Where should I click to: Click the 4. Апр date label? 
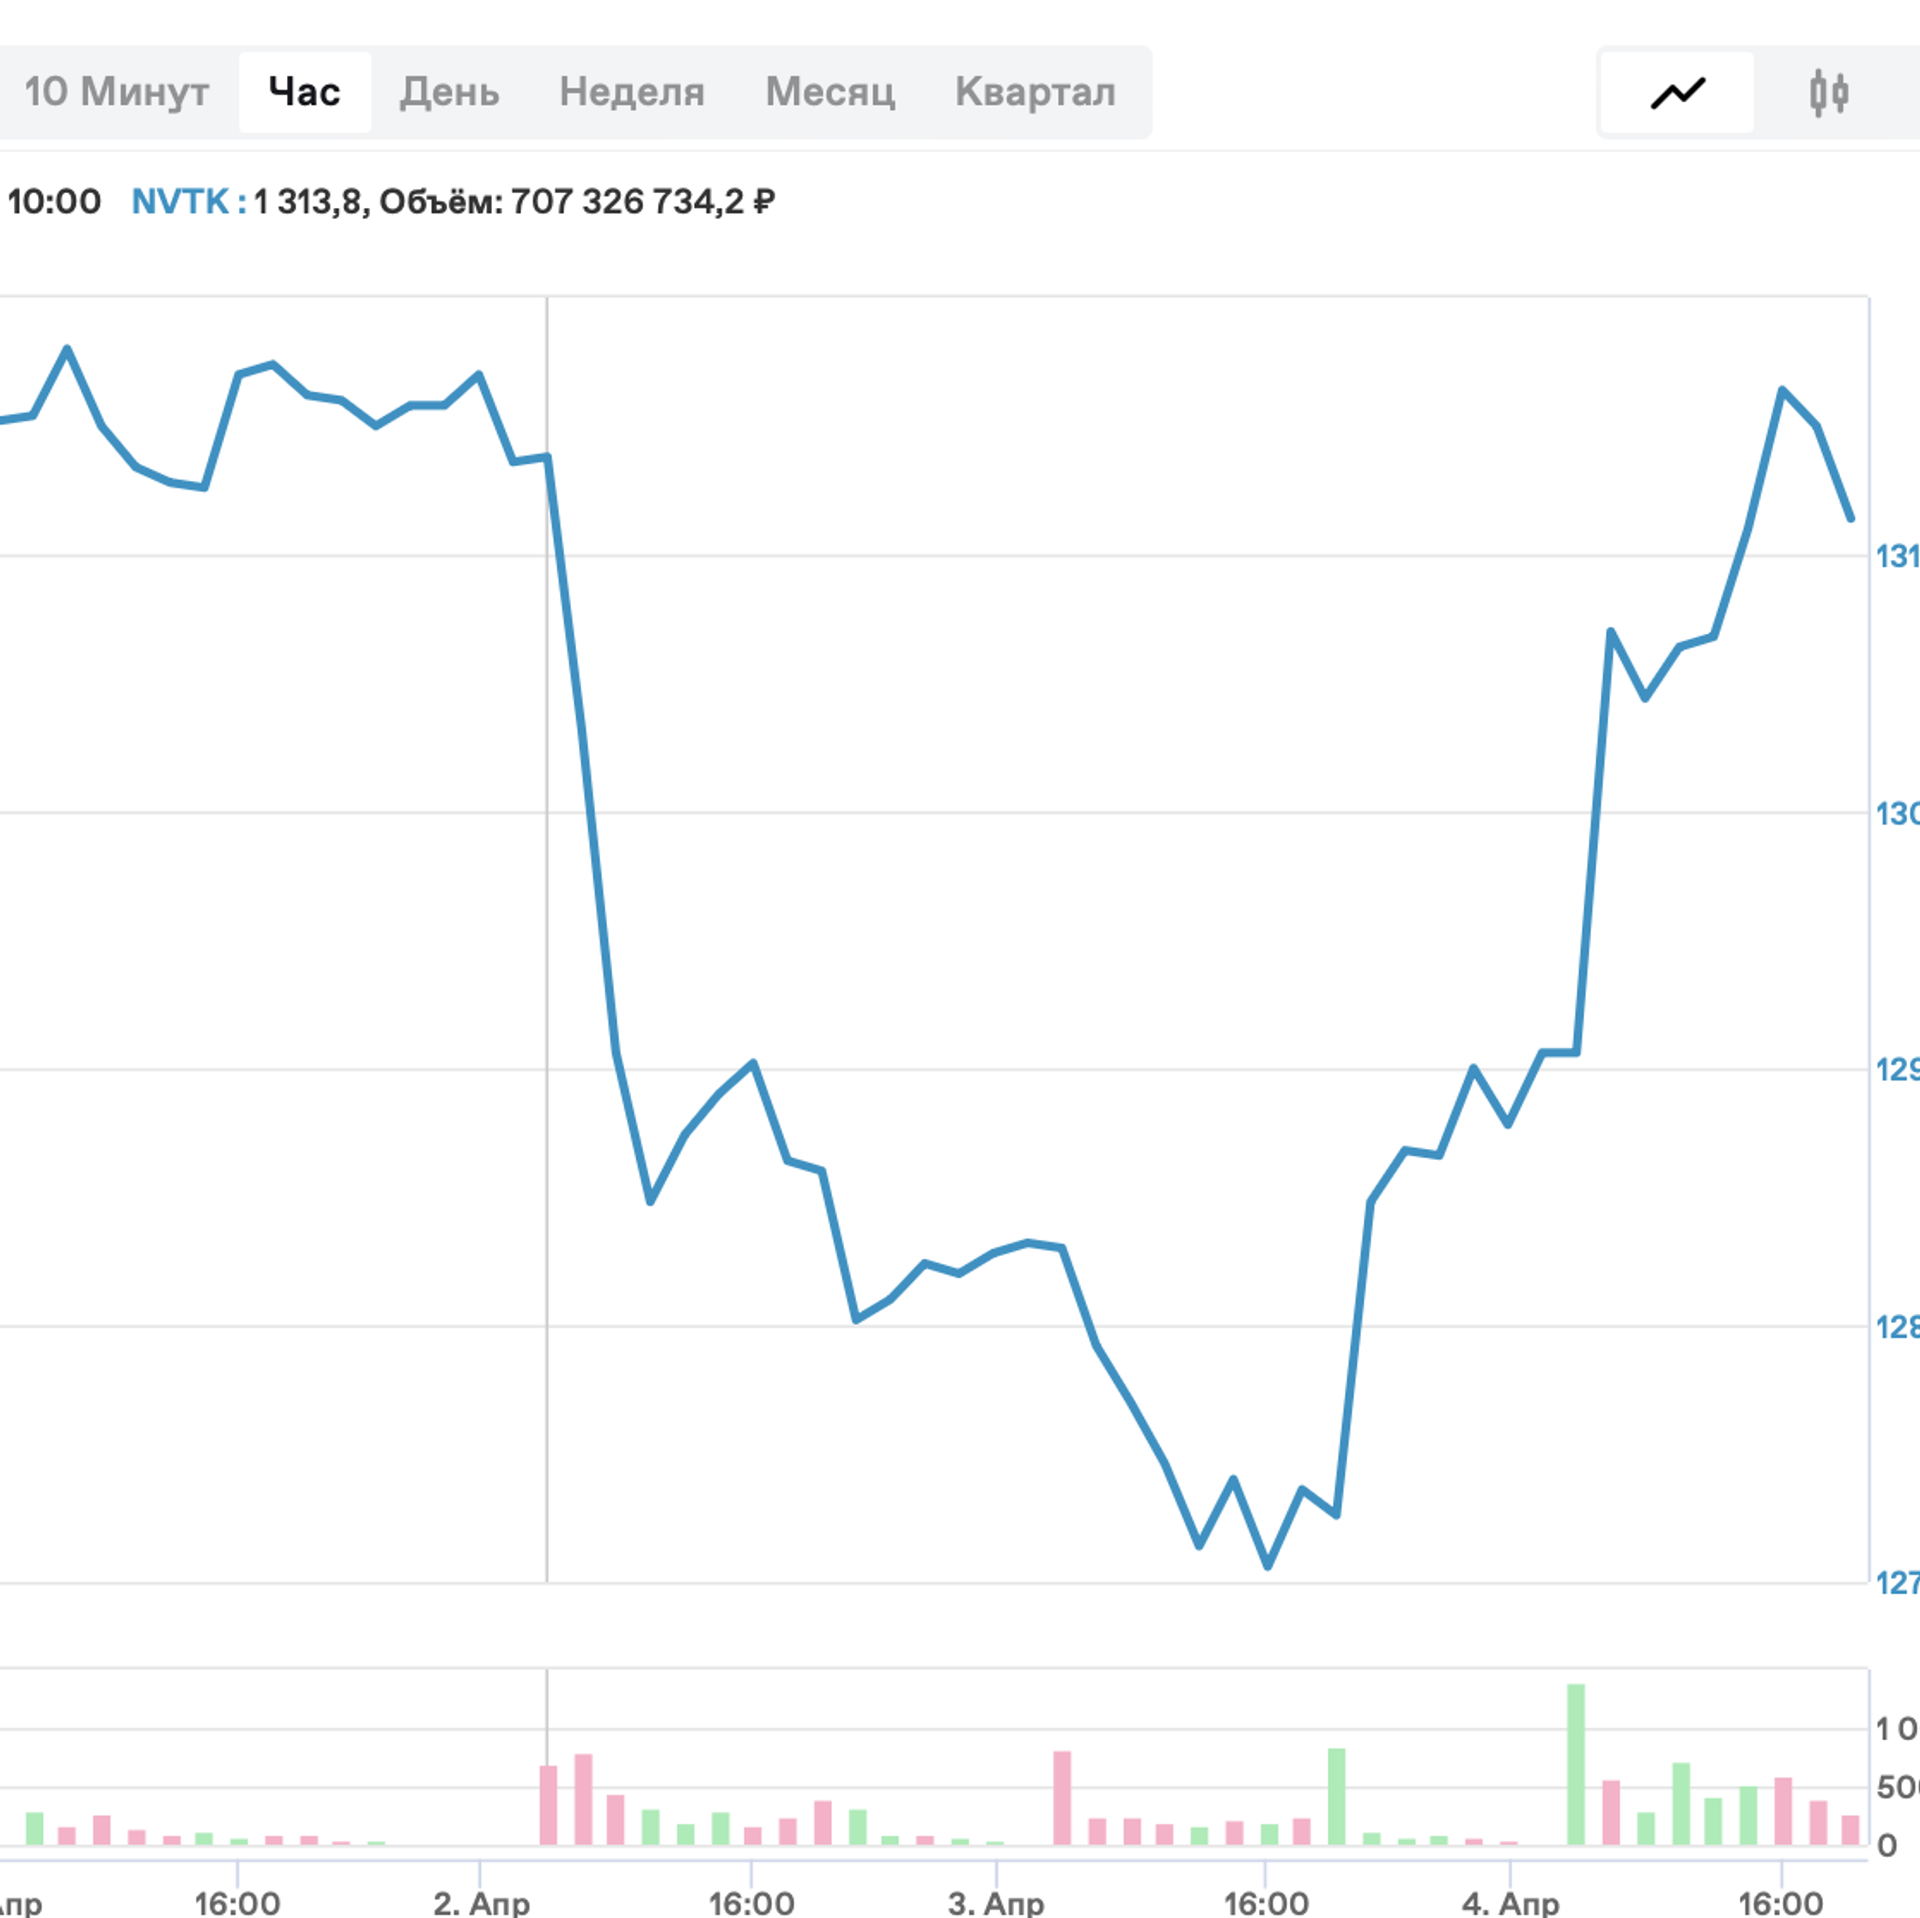1510,1901
